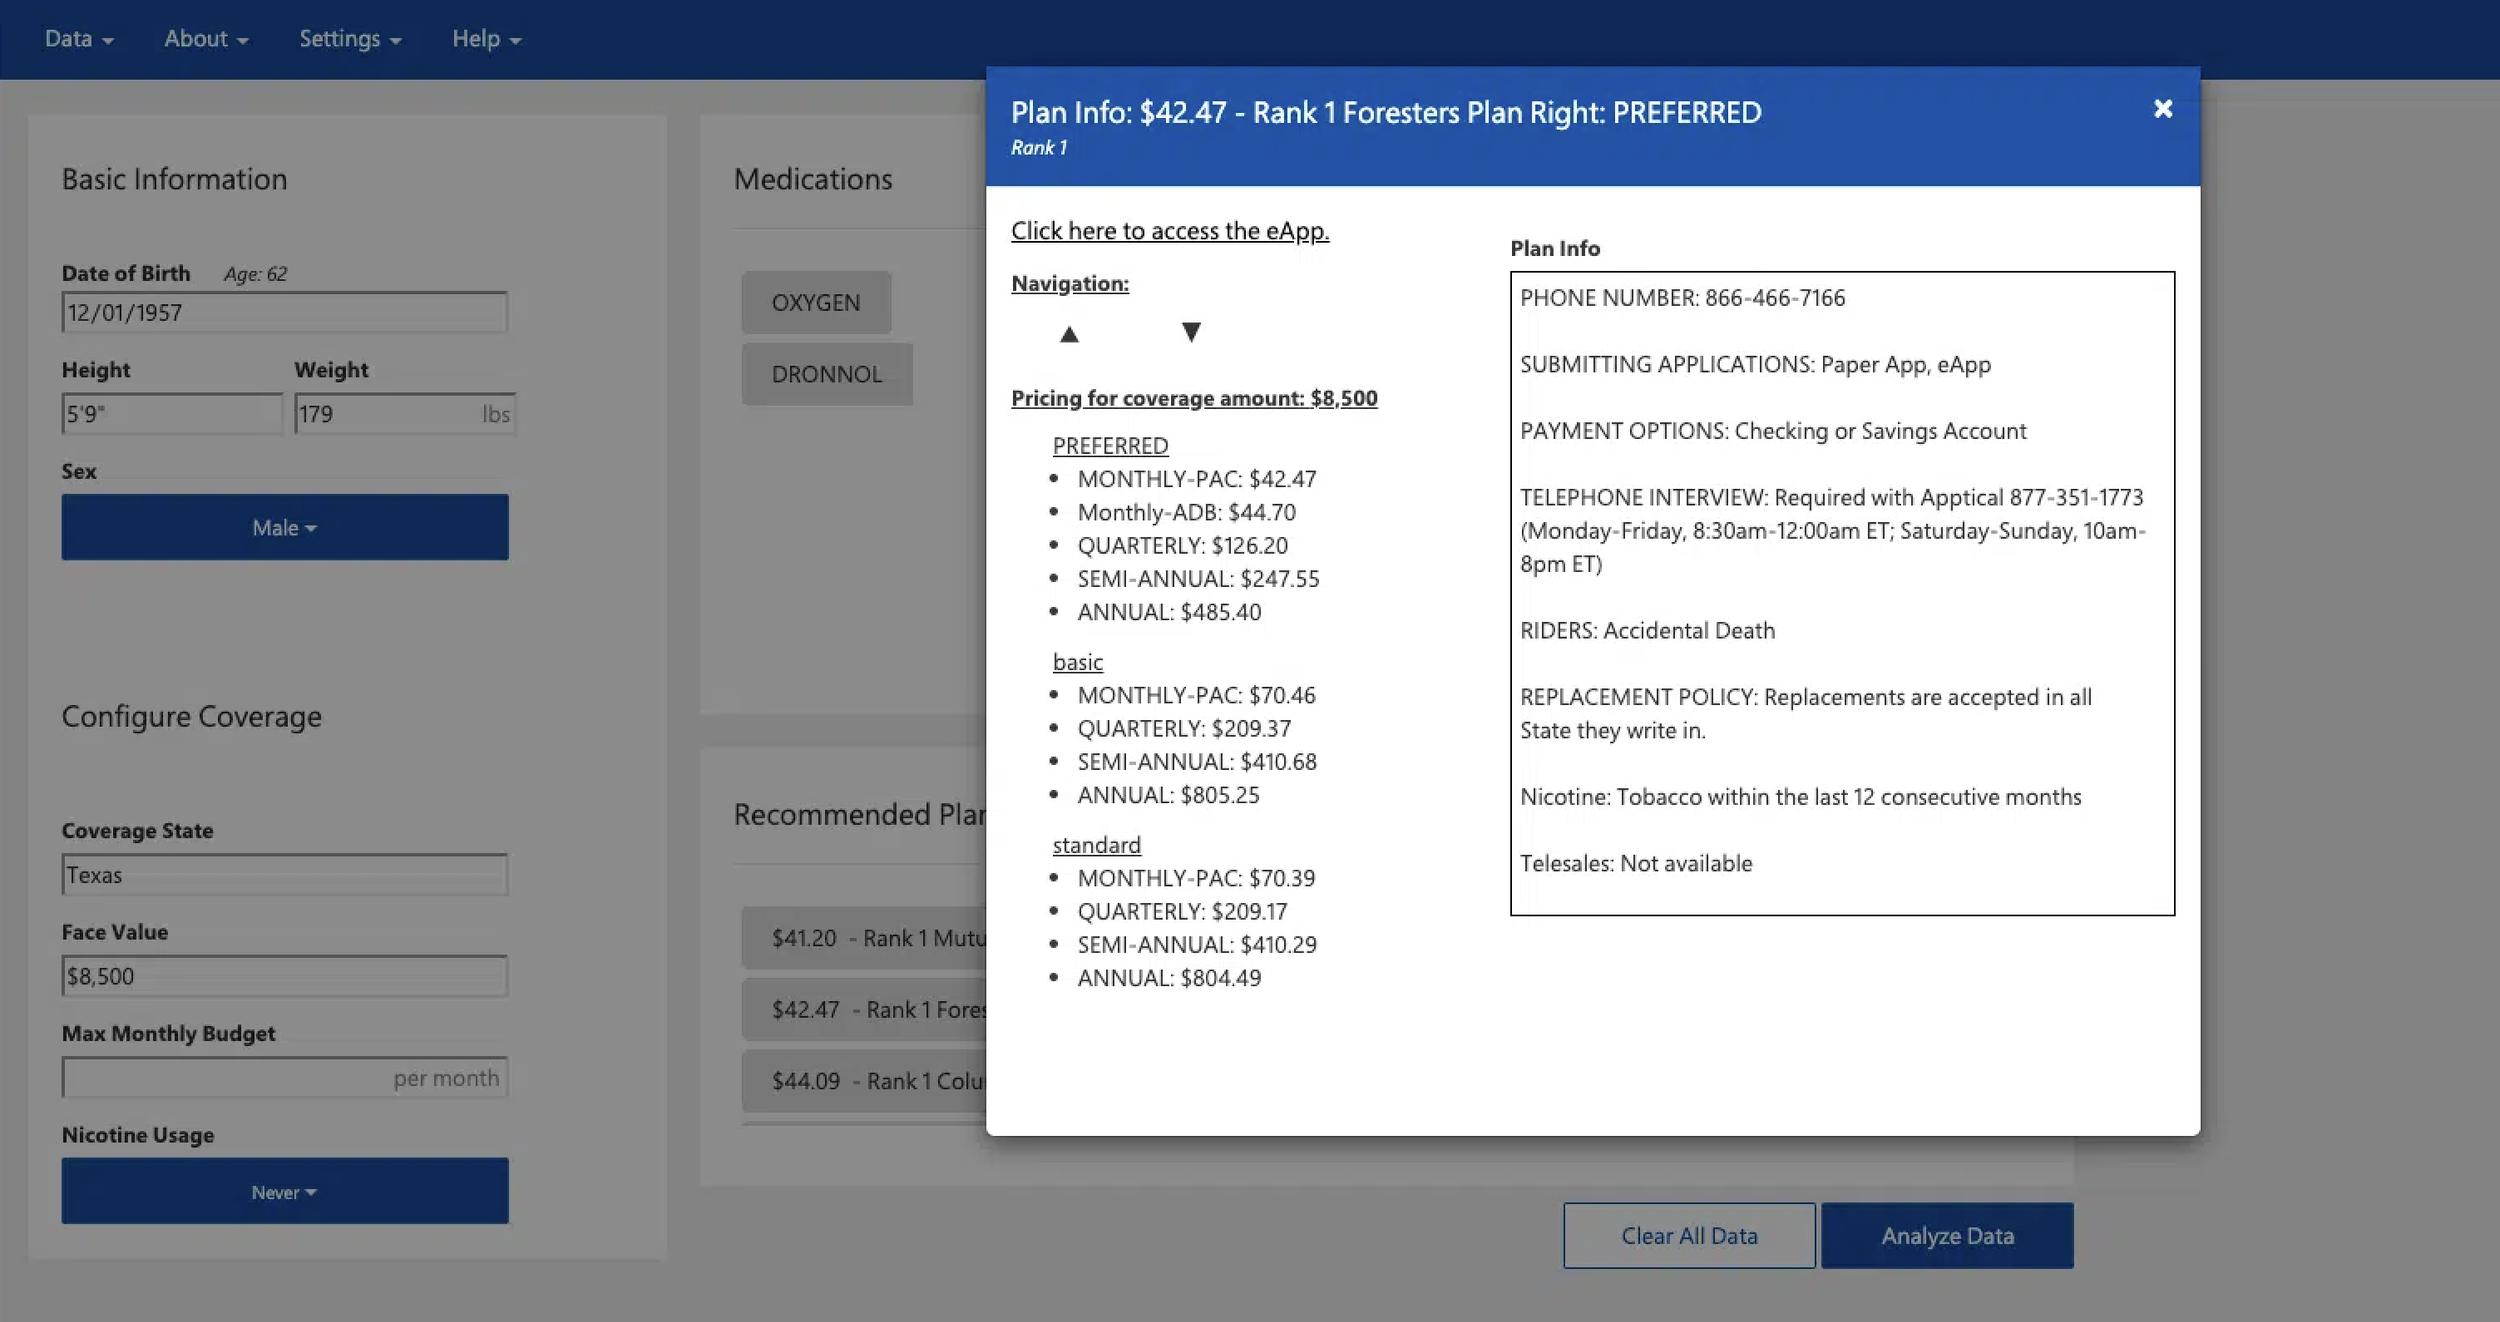Click the Coverage State field
This screenshot has height=1322, width=2500.
coord(285,875)
